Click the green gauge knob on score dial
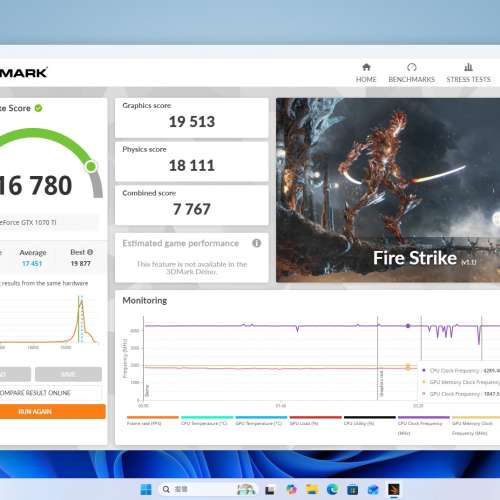 91,166
